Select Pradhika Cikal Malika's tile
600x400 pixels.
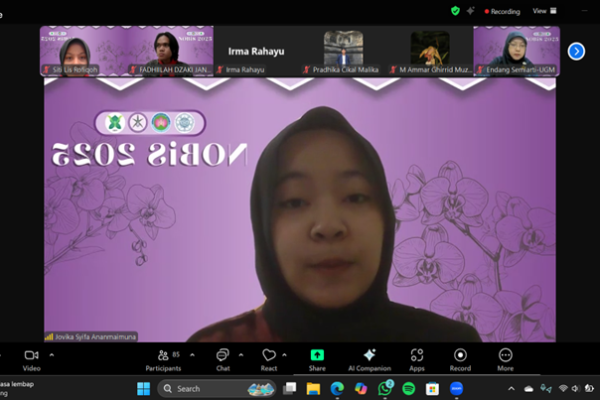343,51
